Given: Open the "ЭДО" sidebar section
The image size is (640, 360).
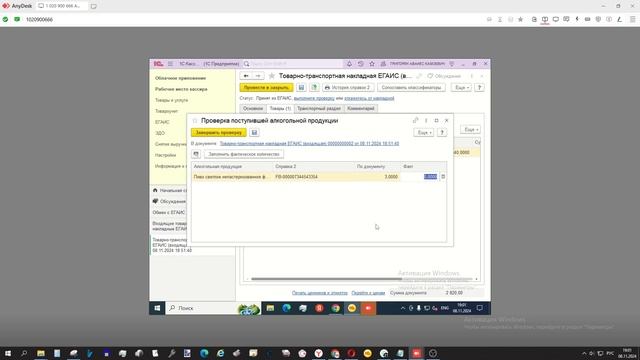Looking at the screenshot, I should pyautogui.click(x=160, y=133).
